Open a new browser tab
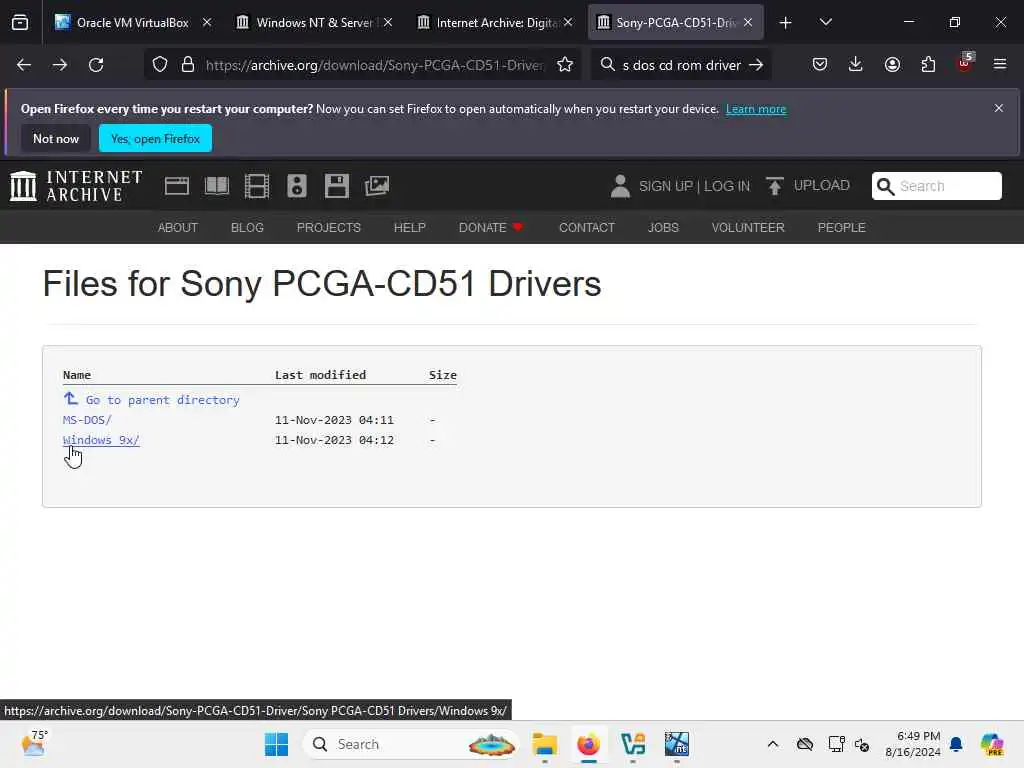The image size is (1024, 768). [x=786, y=23]
